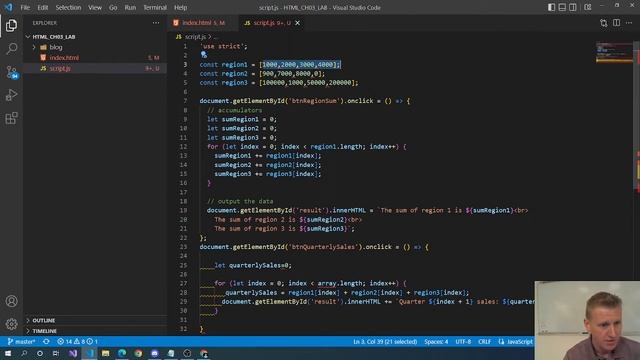The height and width of the screenshot is (360, 640).
Task: Open the Run and Debug view
Action: click(11, 95)
